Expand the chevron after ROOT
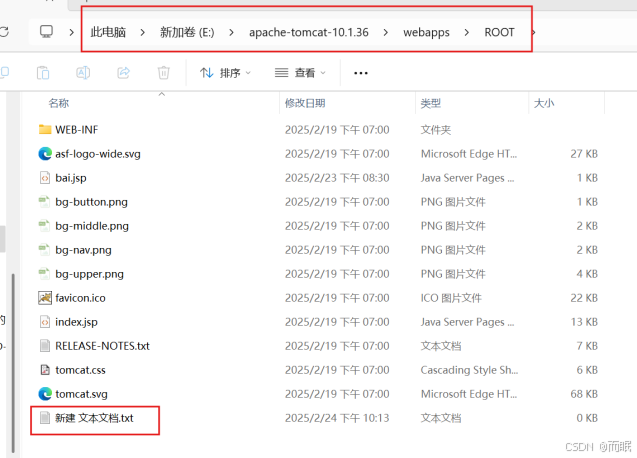This screenshot has height=458, width=637. point(533,32)
